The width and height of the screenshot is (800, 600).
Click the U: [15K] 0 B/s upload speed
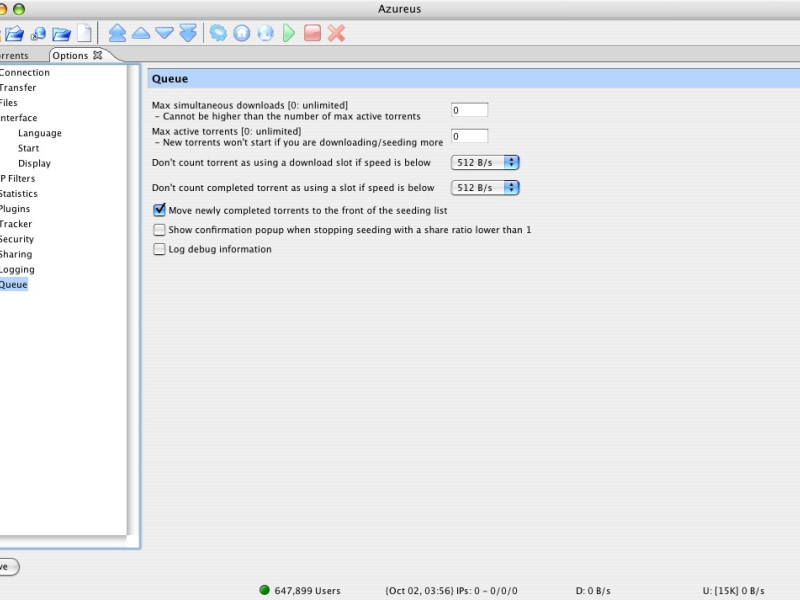(733, 590)
